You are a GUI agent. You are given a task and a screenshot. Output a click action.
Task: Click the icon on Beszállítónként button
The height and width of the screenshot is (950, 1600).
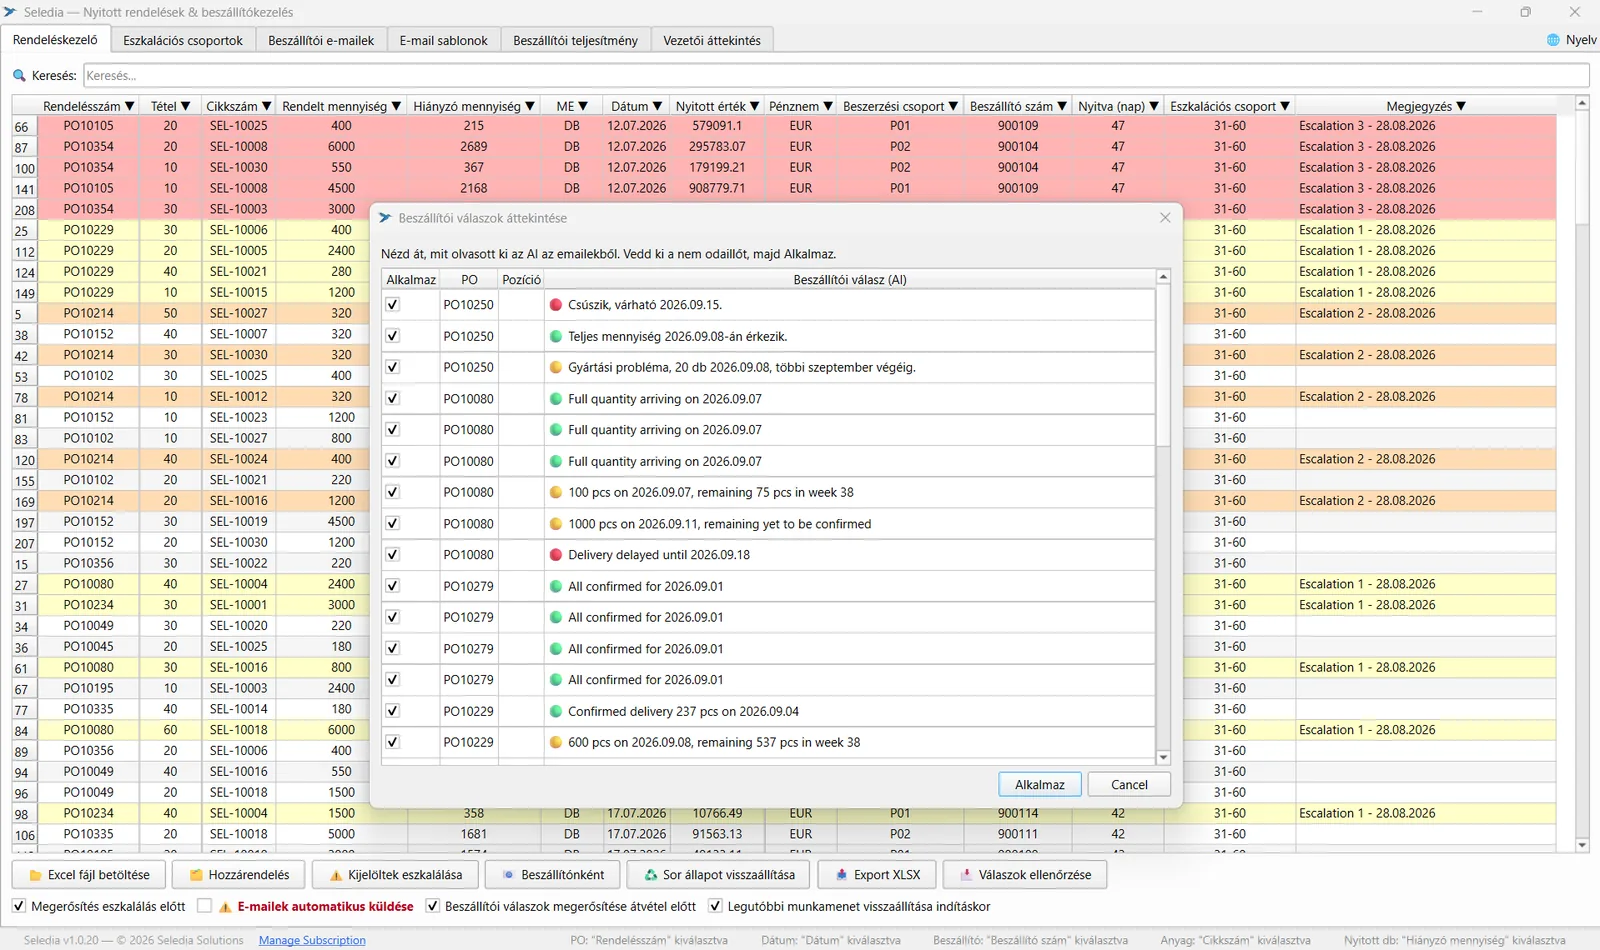pyautogui.click(x=508, y=875)
